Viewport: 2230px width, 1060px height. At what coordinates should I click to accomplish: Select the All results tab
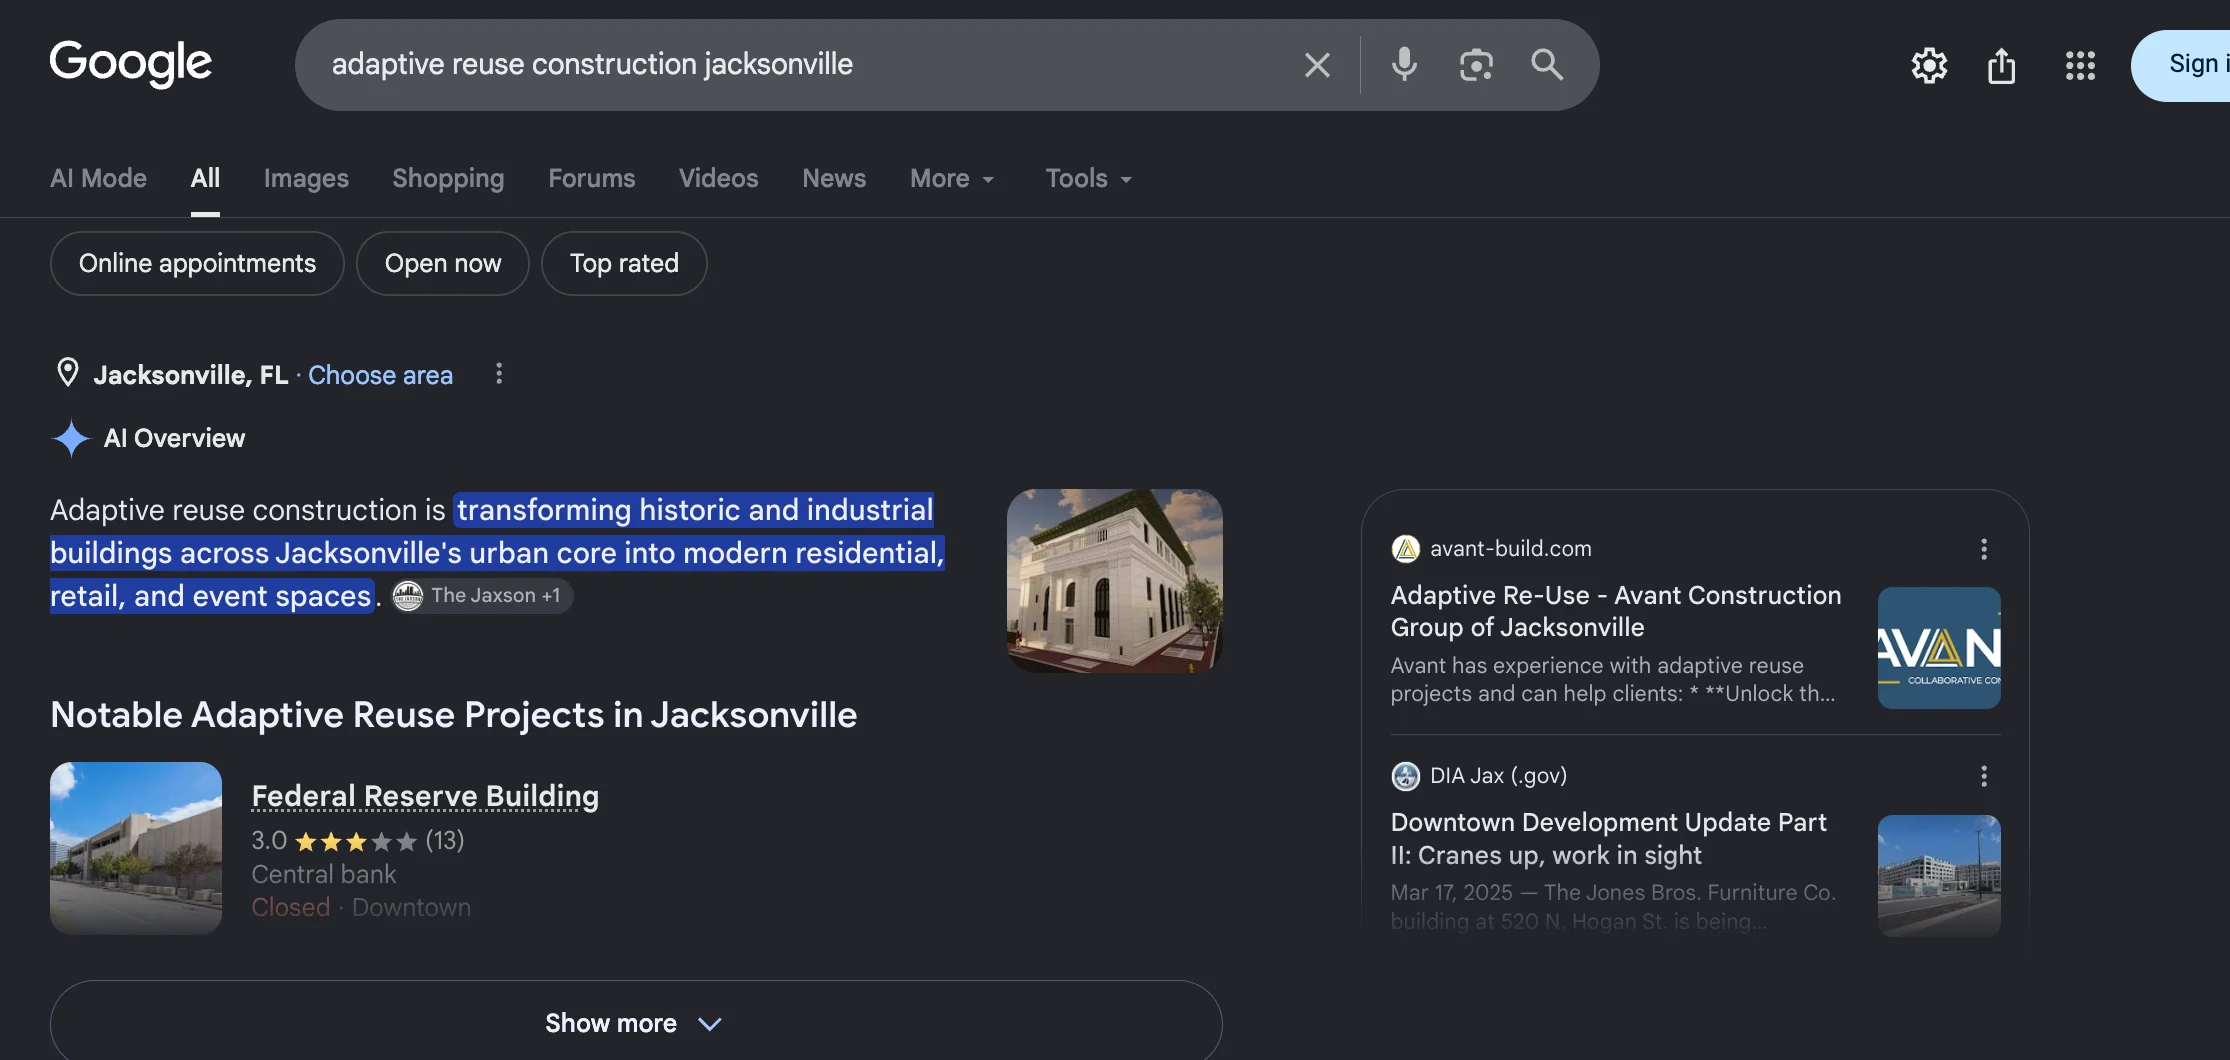[205, 178]
